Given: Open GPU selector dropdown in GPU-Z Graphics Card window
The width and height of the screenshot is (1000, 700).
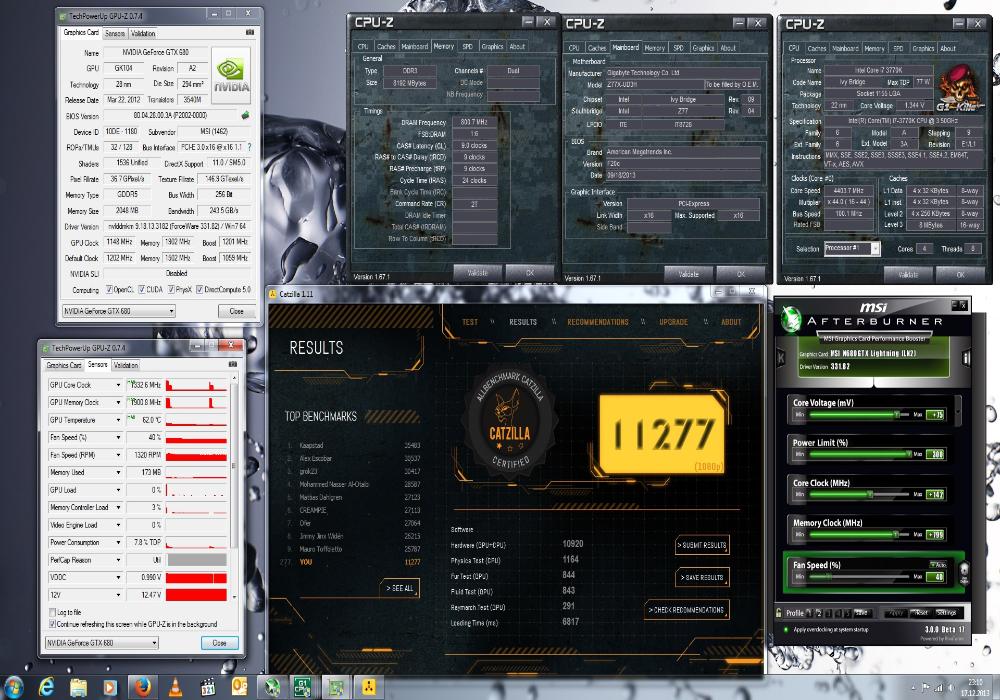Looking at the screenshot, I should 119,311.
